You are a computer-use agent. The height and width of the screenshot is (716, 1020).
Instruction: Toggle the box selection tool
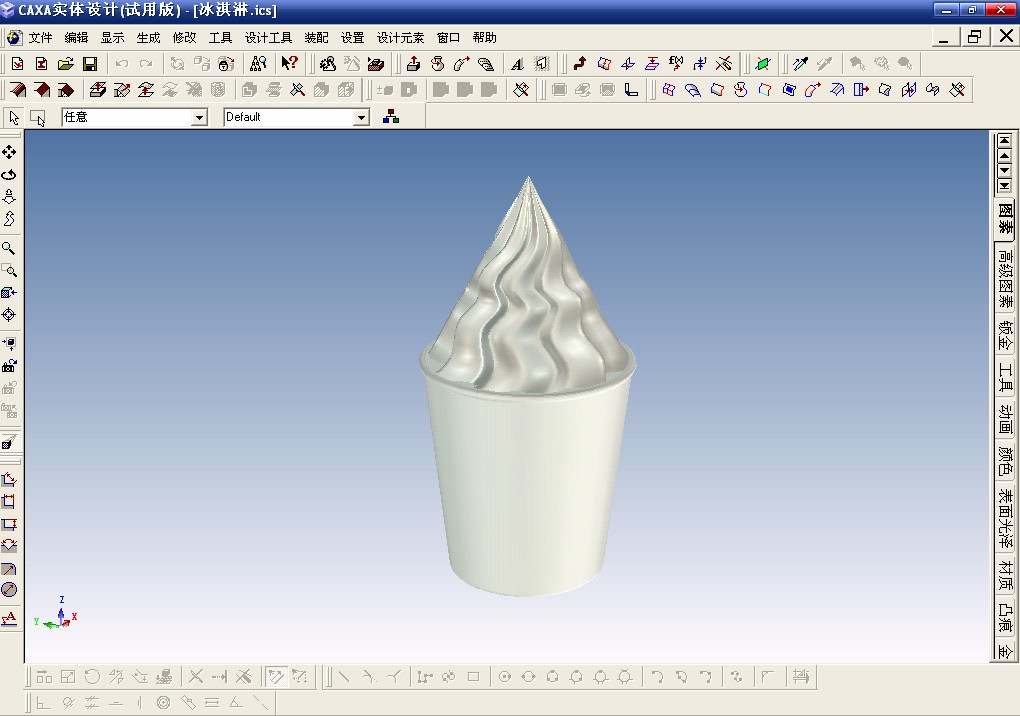[x=38, y=117]
